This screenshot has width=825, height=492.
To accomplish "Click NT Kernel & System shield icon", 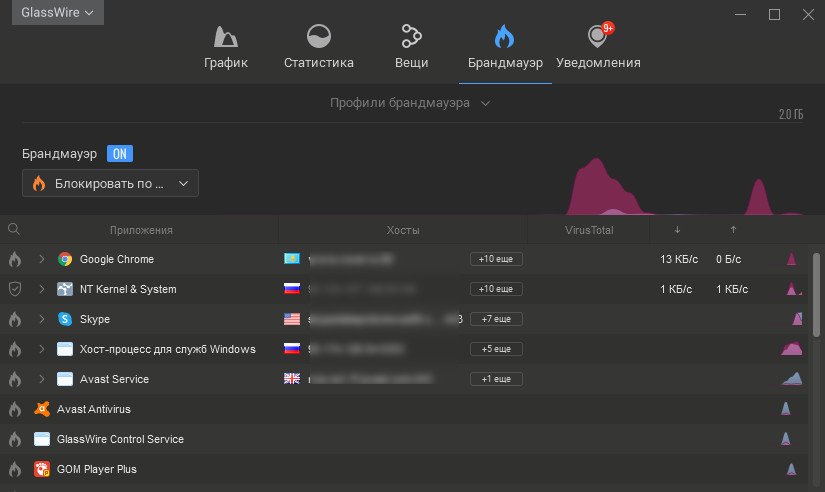I will point(15,289).
